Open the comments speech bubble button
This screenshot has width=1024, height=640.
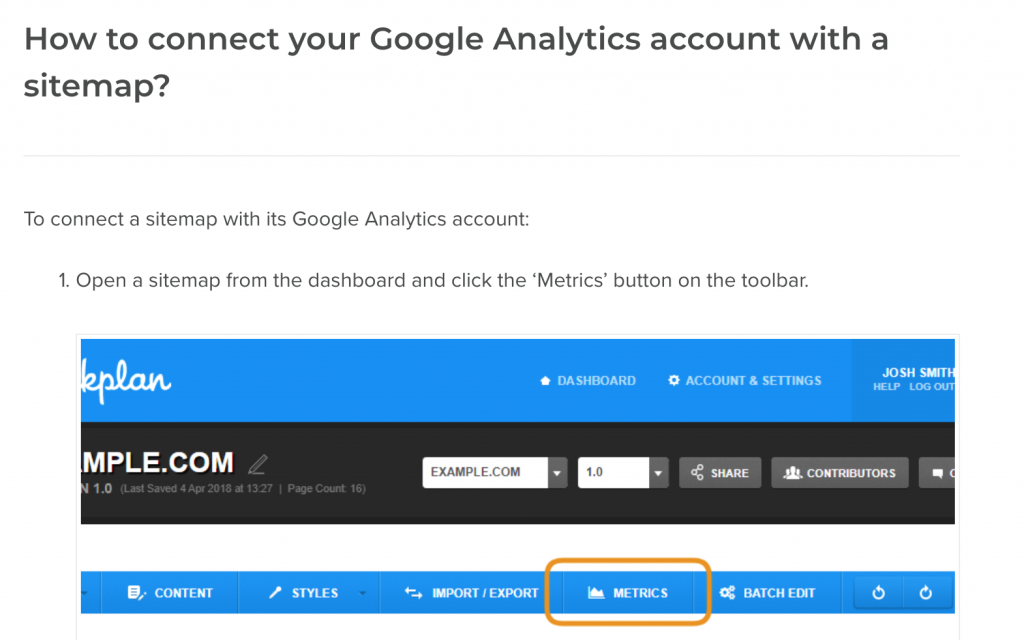tap(937, 473)
